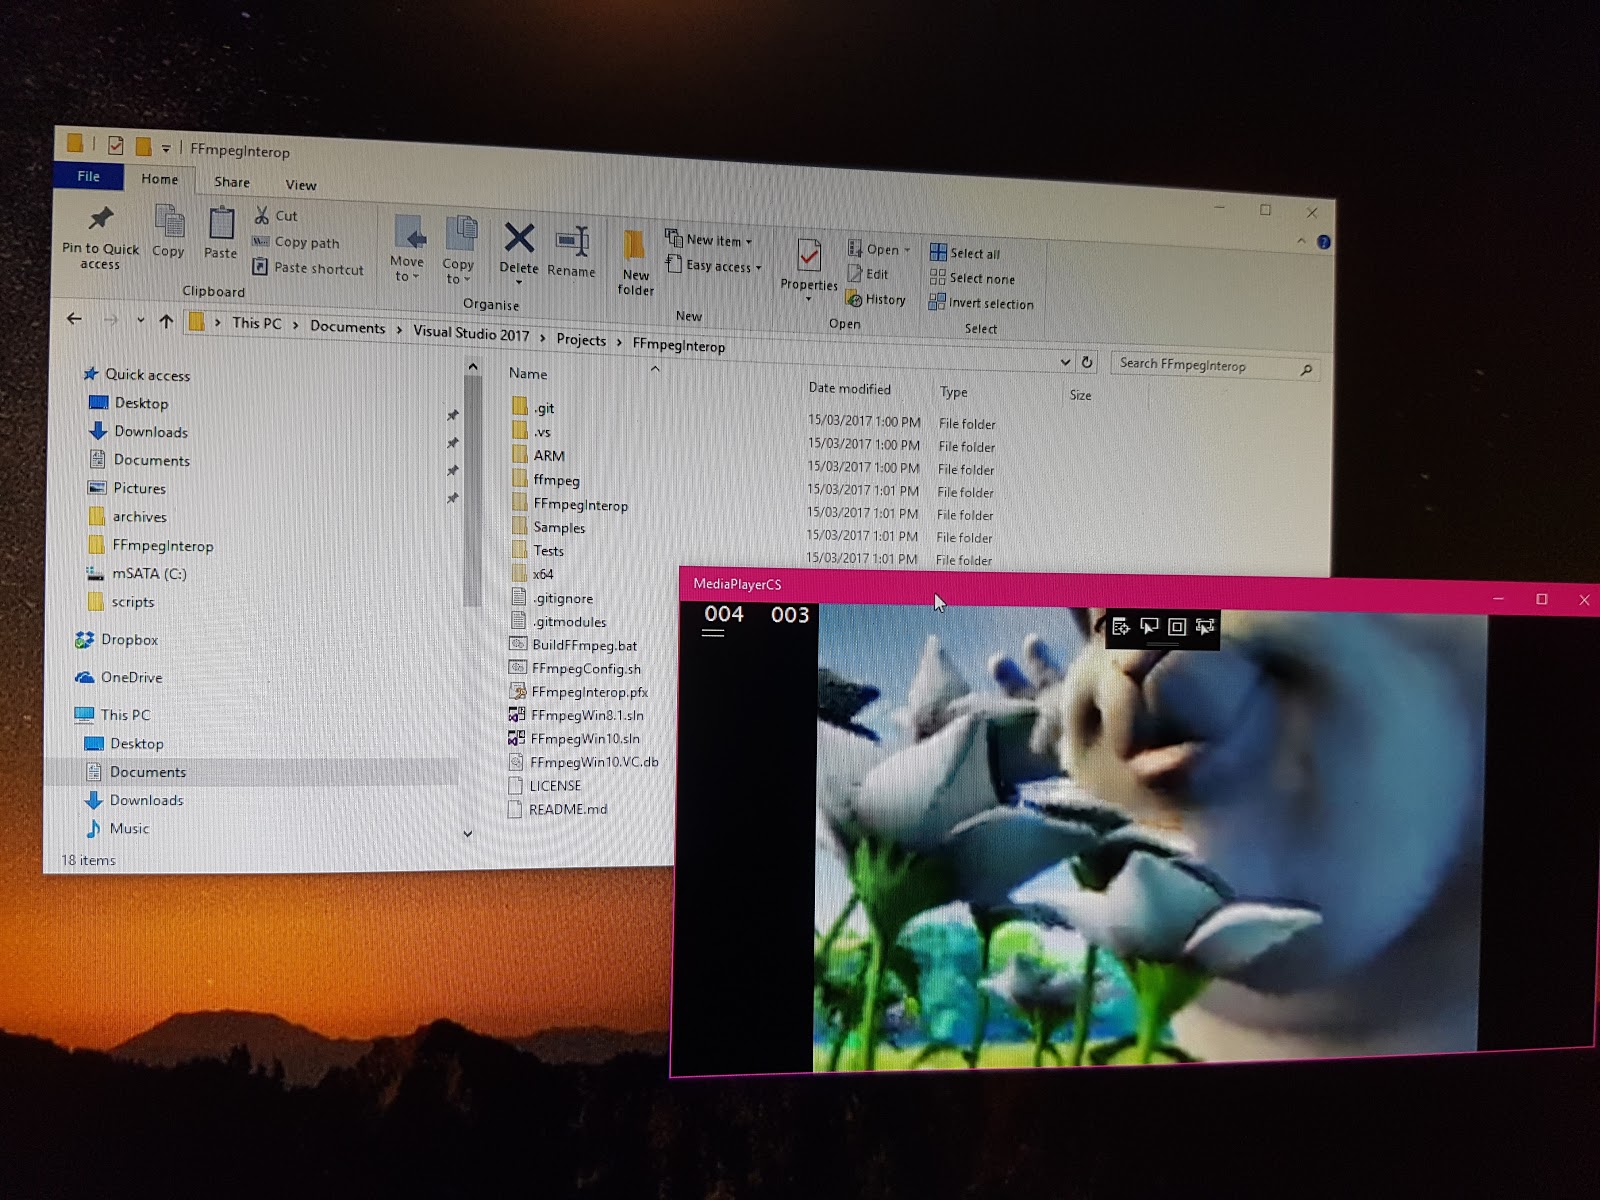Click the Cut scissors command
The image size is (1600, 1200).
pos(275,215)
